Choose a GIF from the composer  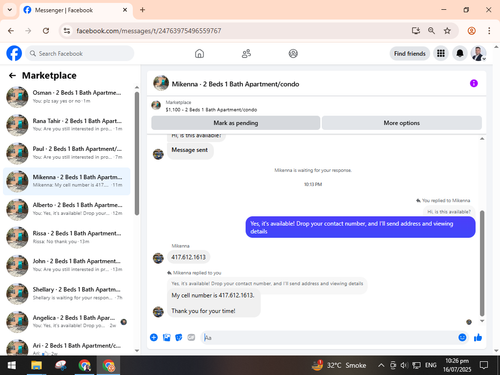191,338
